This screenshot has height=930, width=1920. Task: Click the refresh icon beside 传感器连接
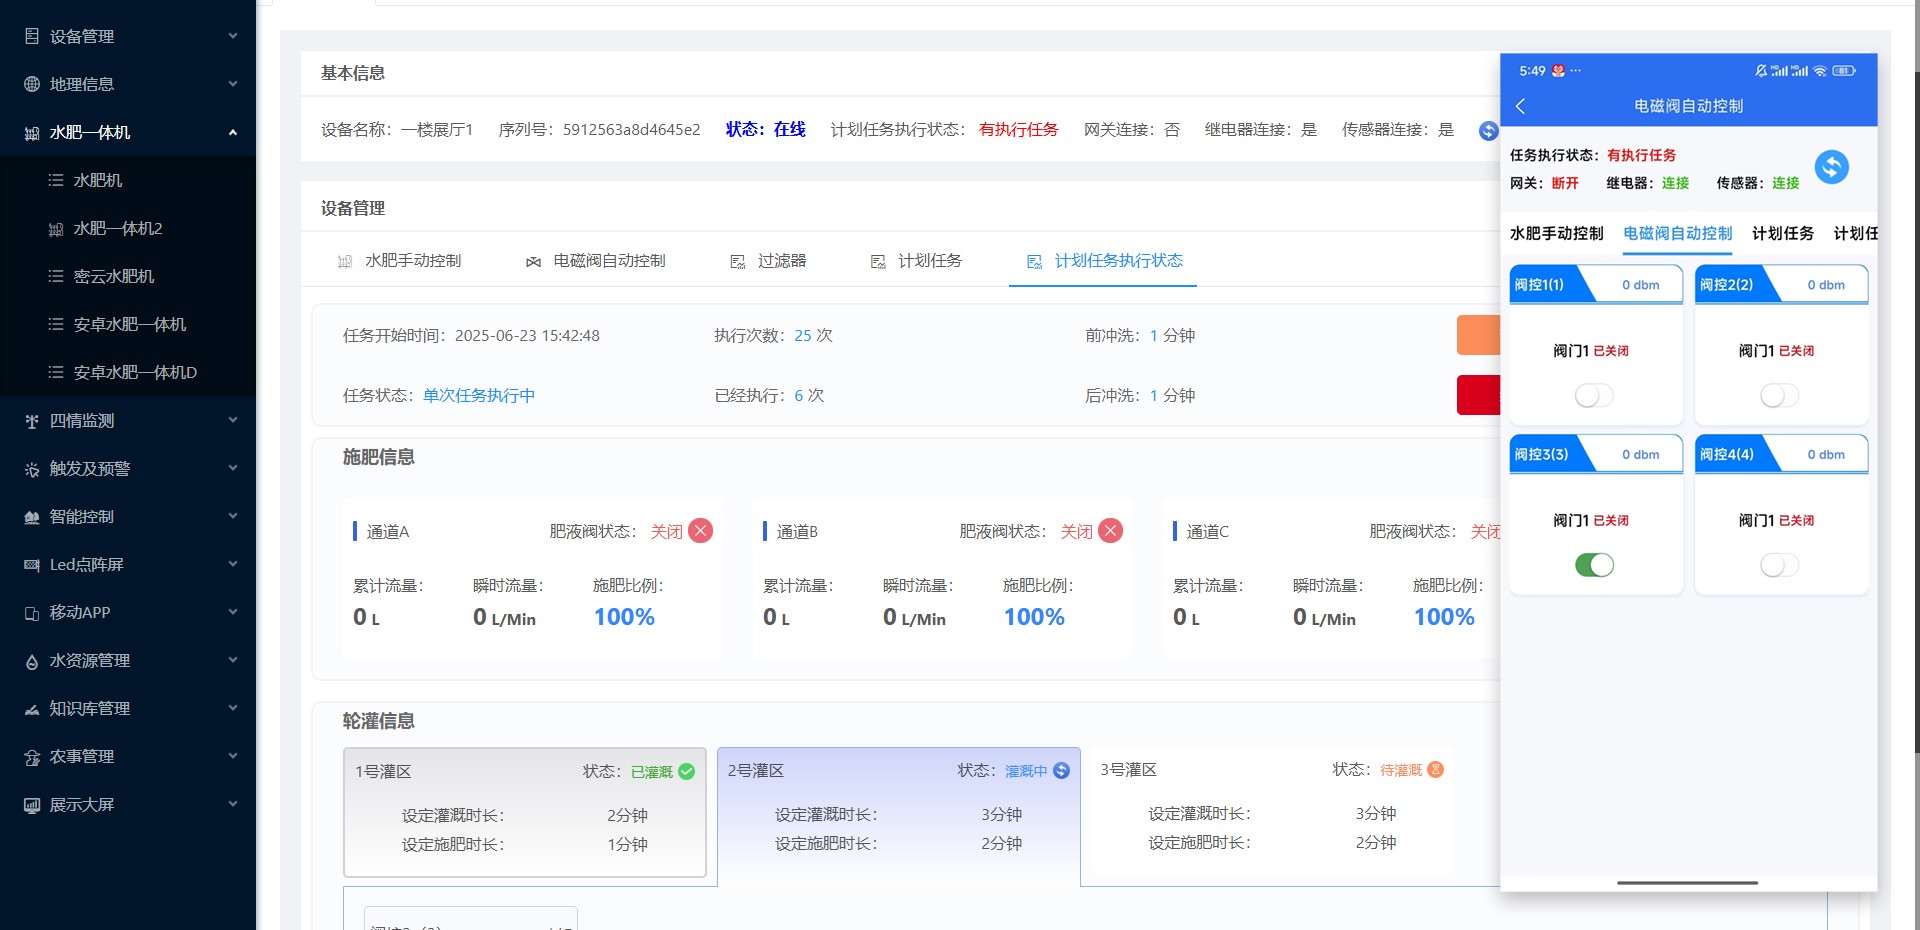[x=1488, y=130]
